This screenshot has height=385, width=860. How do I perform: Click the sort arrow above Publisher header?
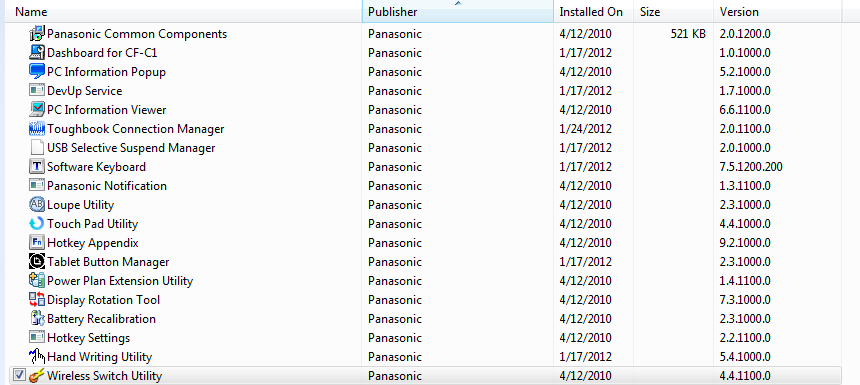click(x=458, y=3)
